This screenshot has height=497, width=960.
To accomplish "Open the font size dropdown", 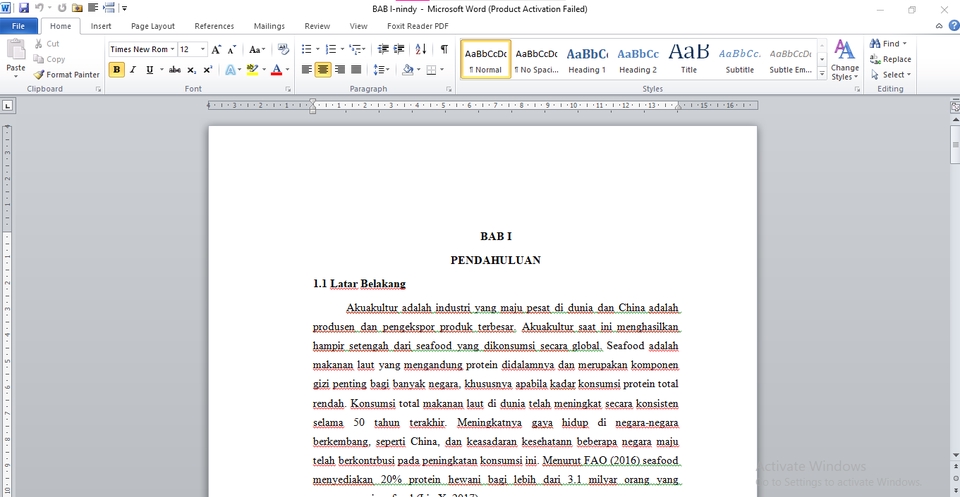I will 203,50.
